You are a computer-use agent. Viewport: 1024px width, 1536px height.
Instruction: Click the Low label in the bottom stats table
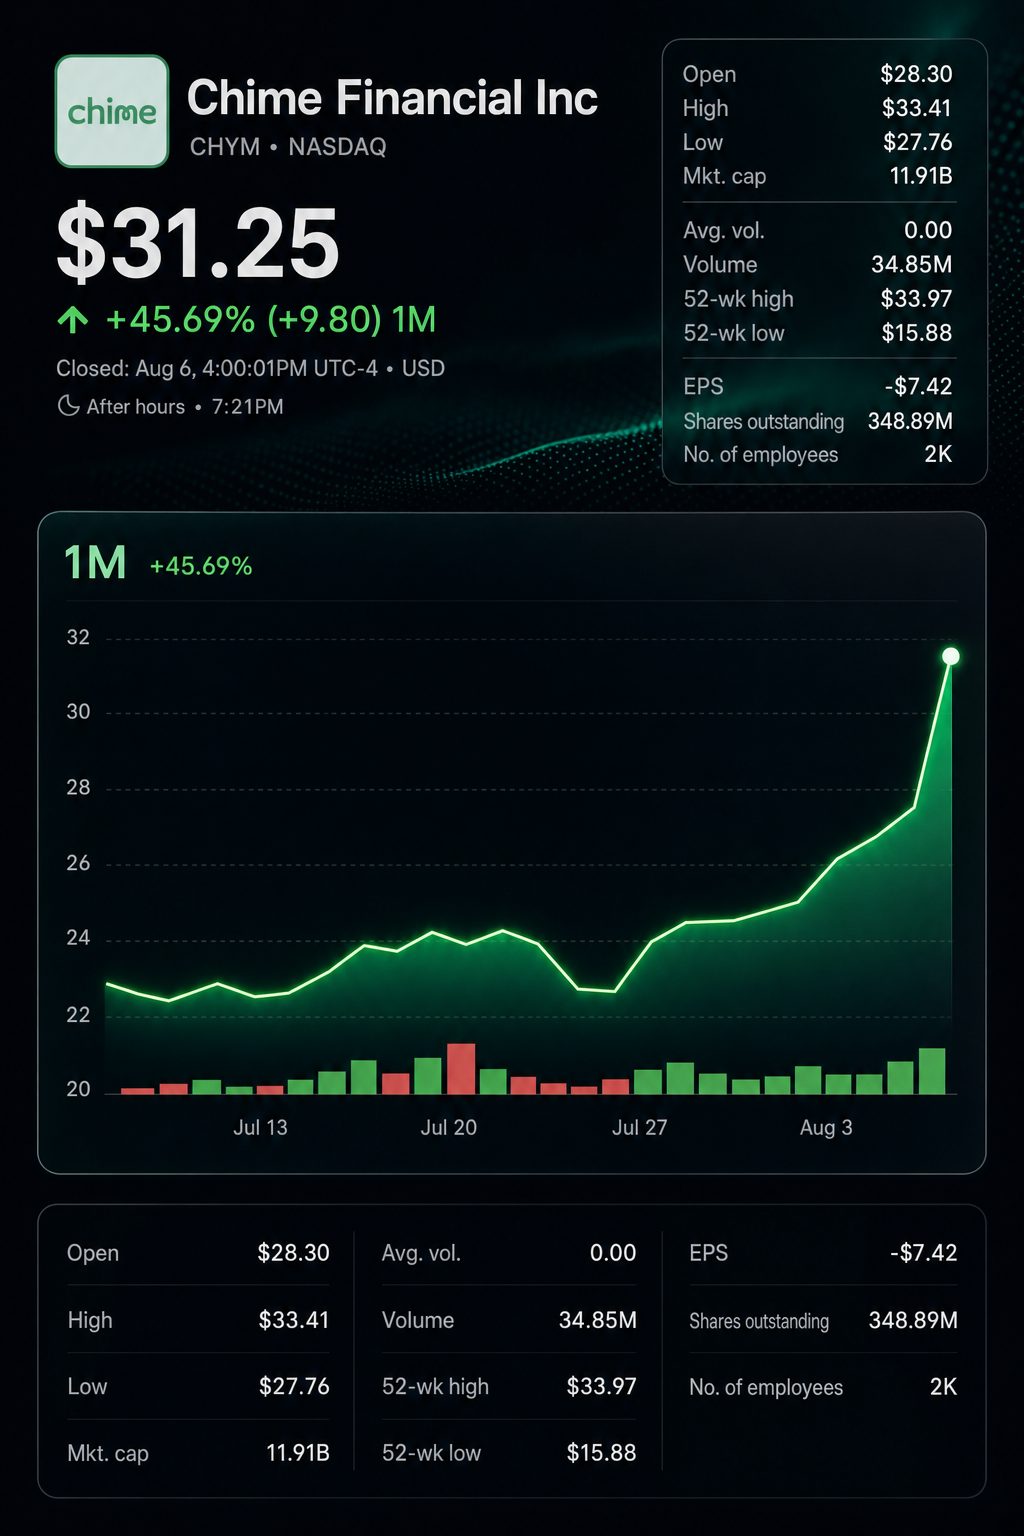(87, 1387)
